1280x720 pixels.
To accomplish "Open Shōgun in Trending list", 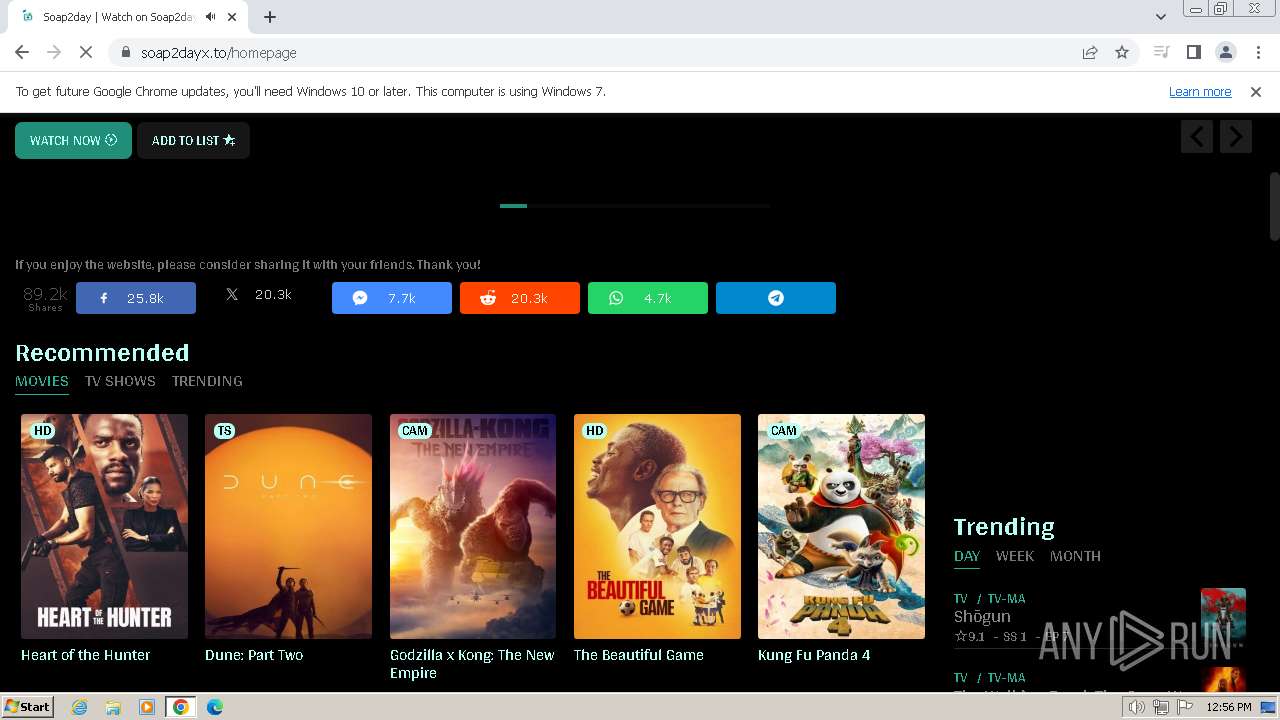I will tap(982, 616).
